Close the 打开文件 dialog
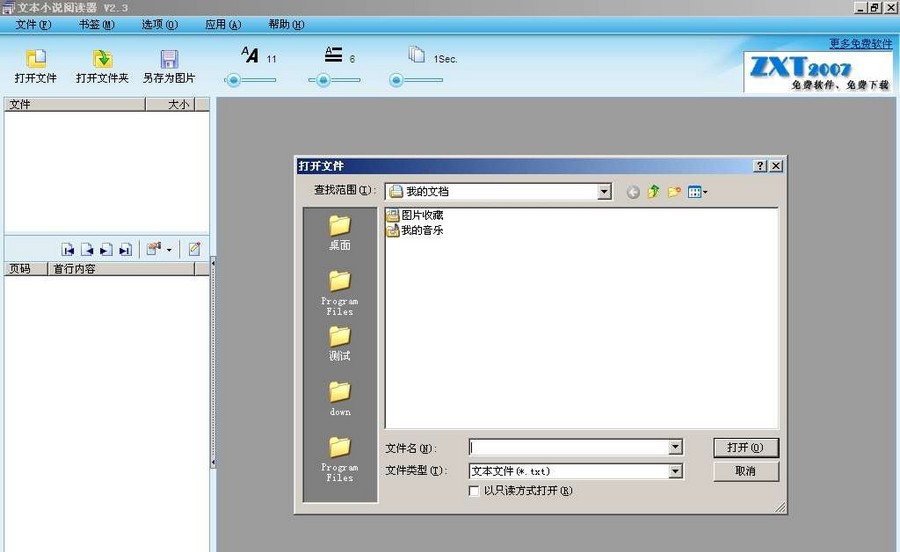The width and height of the screenshot is (900, 552). point(776,166)
